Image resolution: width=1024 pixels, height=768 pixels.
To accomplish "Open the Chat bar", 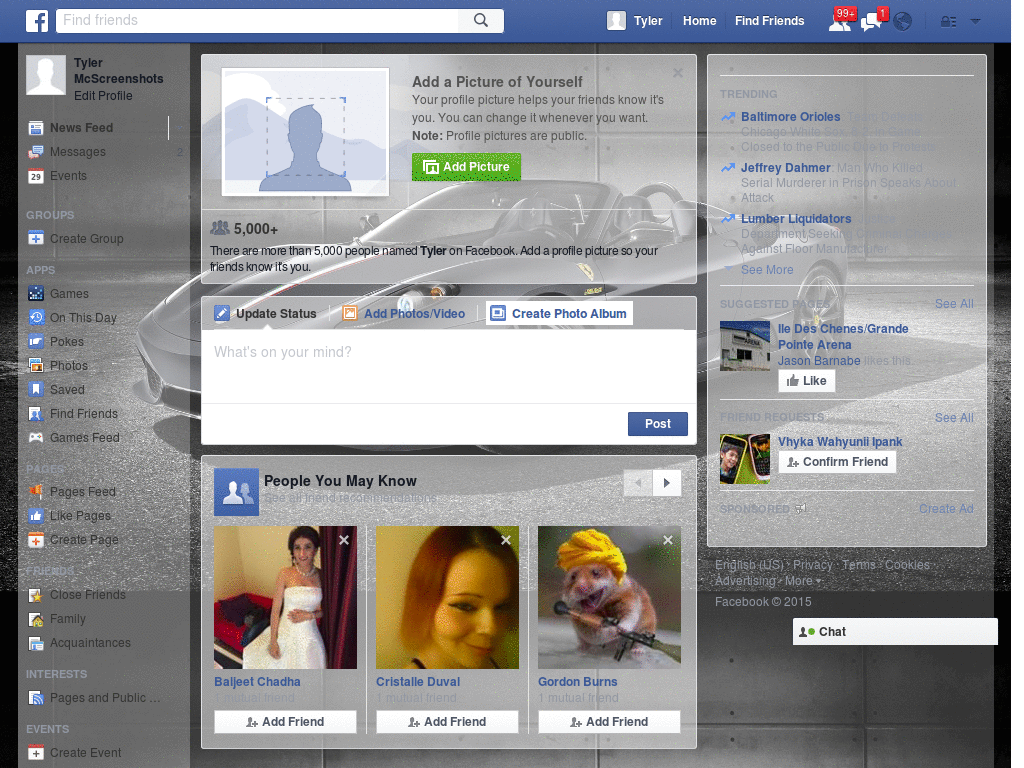I will point(895,632).
